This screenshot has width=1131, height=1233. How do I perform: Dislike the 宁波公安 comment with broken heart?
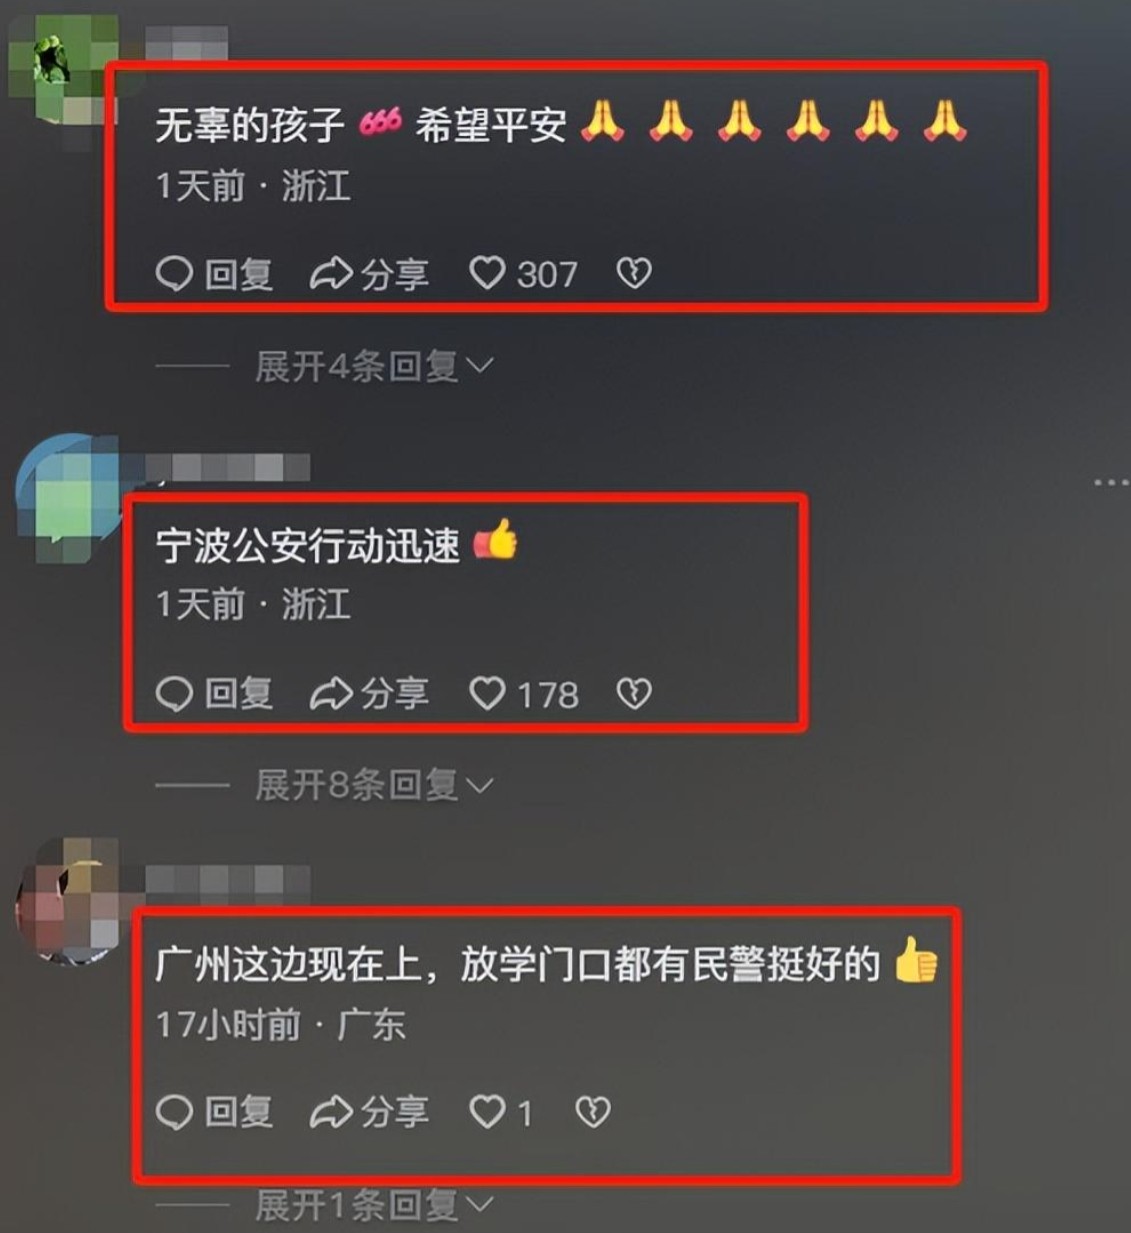click(634, 693)
